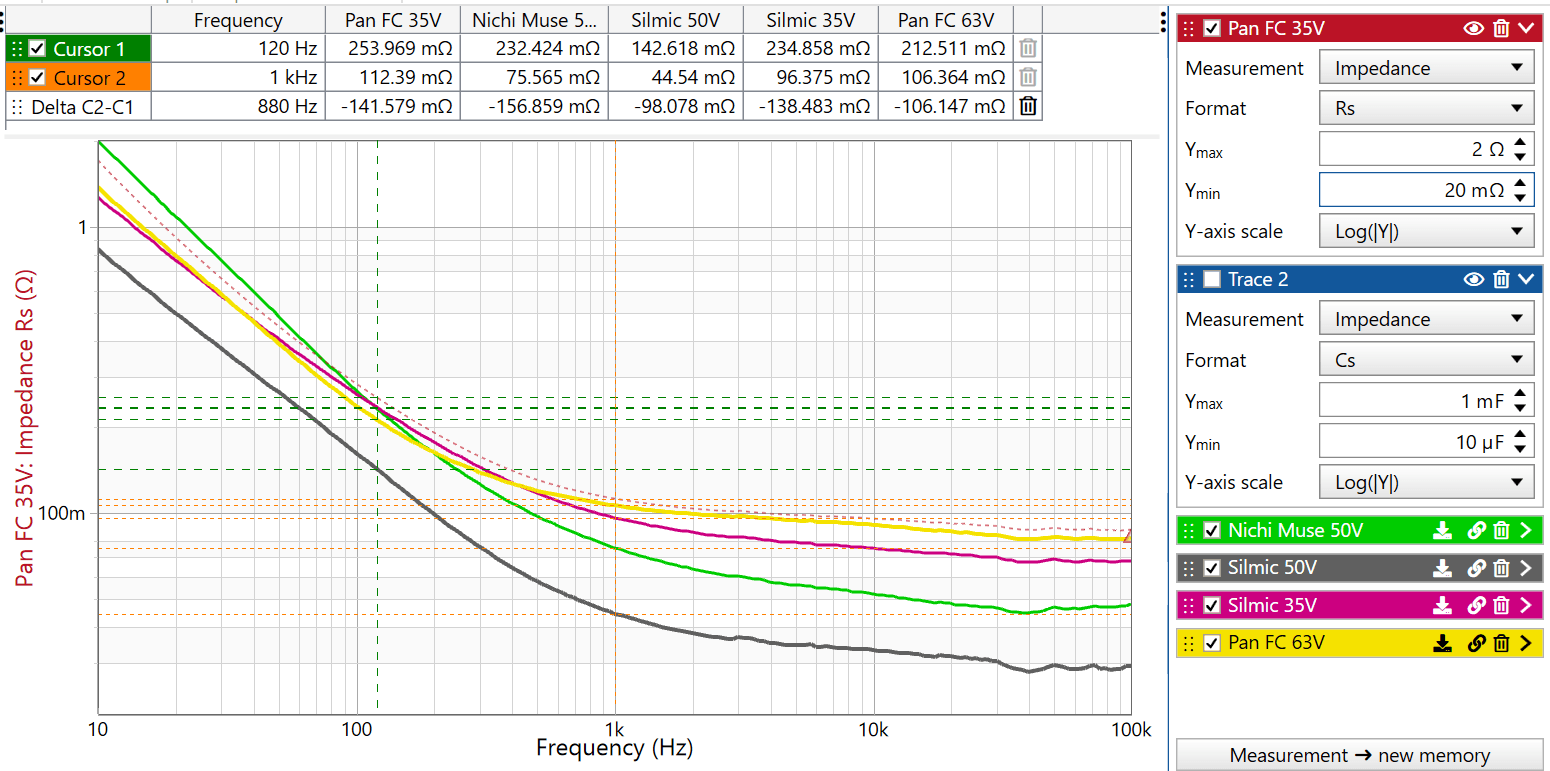Collapse the Trace 2 panel chevron
The height and width of the screenshot is (771, 1550).
coord(1525,279)
